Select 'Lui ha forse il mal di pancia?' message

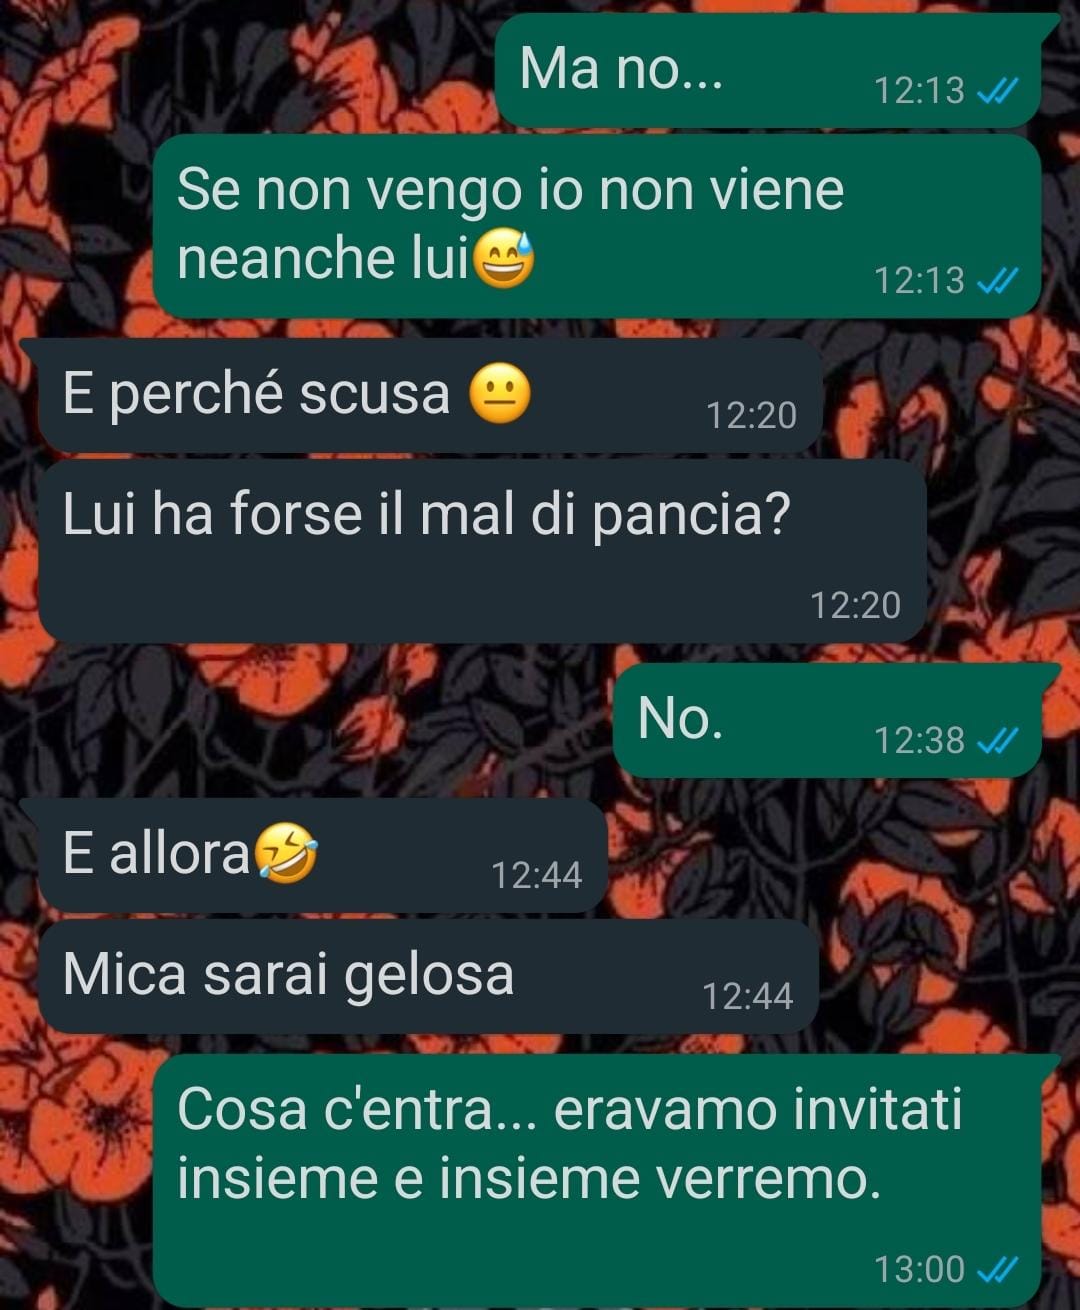tap(481, 551)
